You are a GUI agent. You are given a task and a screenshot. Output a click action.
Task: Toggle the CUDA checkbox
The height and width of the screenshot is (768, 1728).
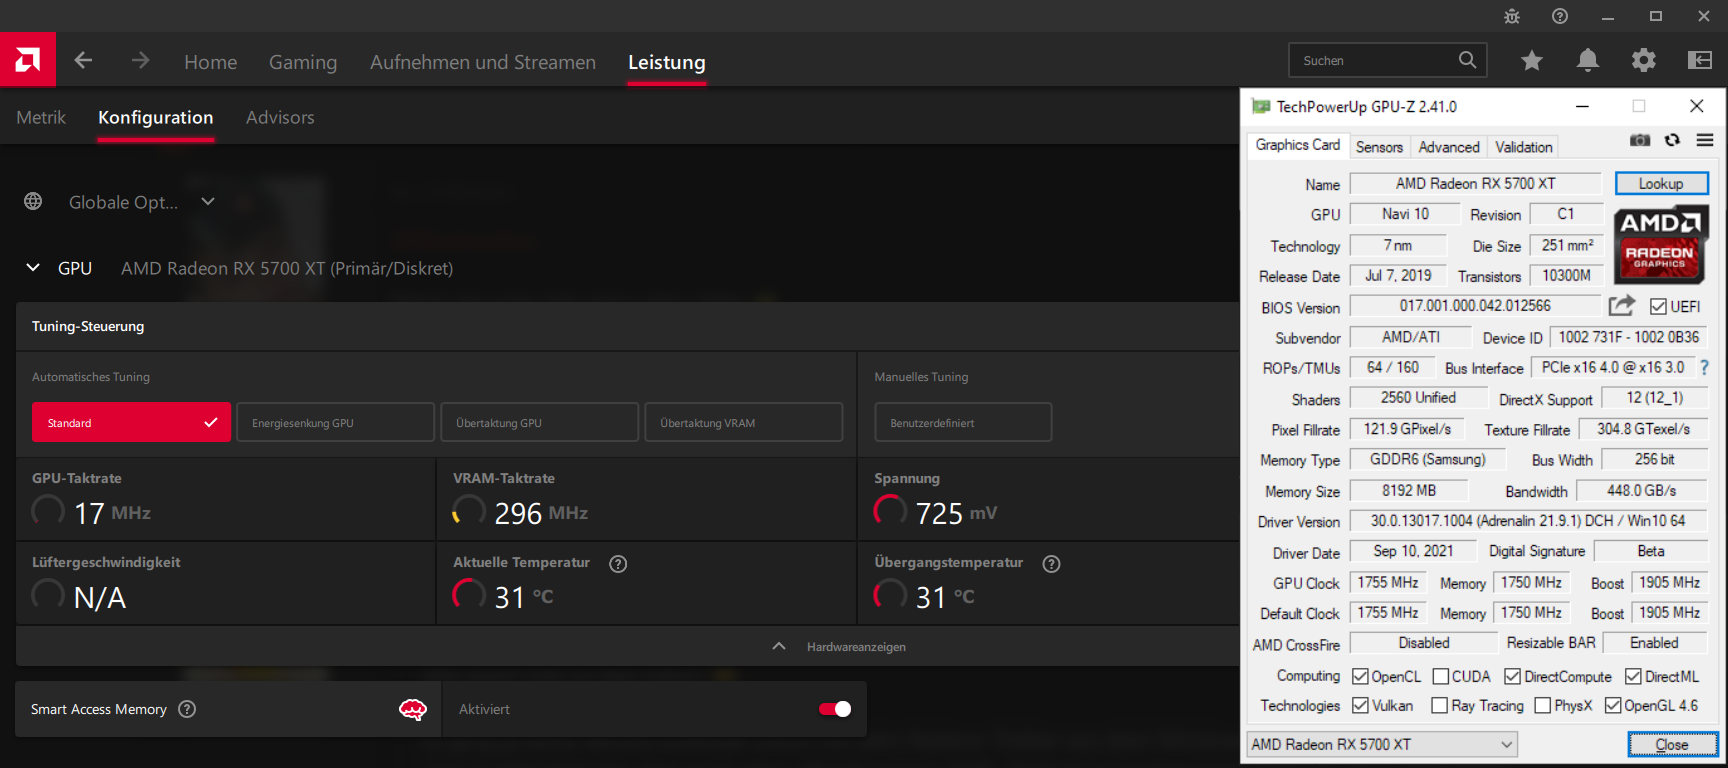(x=1441, y=677)
